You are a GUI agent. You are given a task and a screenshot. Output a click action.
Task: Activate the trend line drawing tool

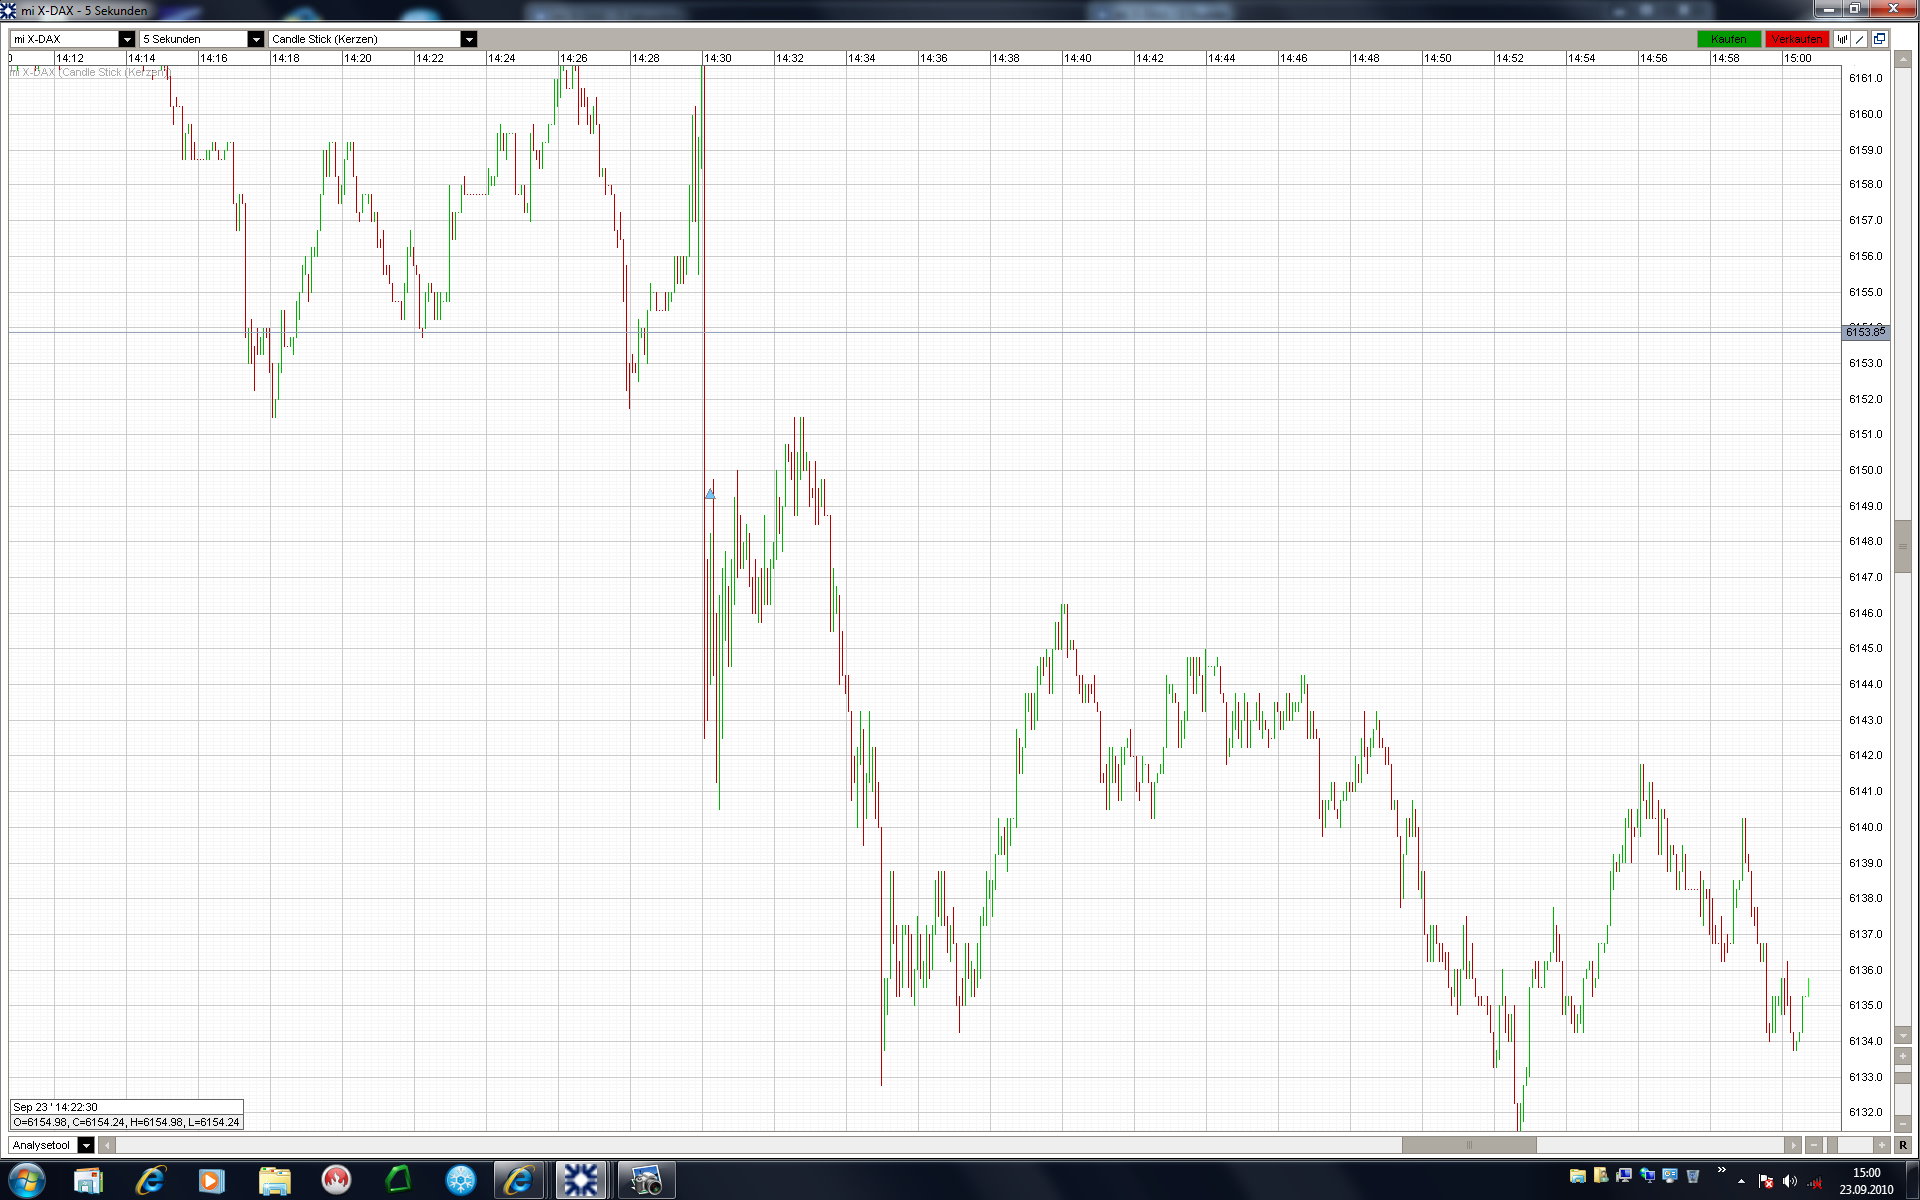pyautogui.click(x=1860, y=39)
